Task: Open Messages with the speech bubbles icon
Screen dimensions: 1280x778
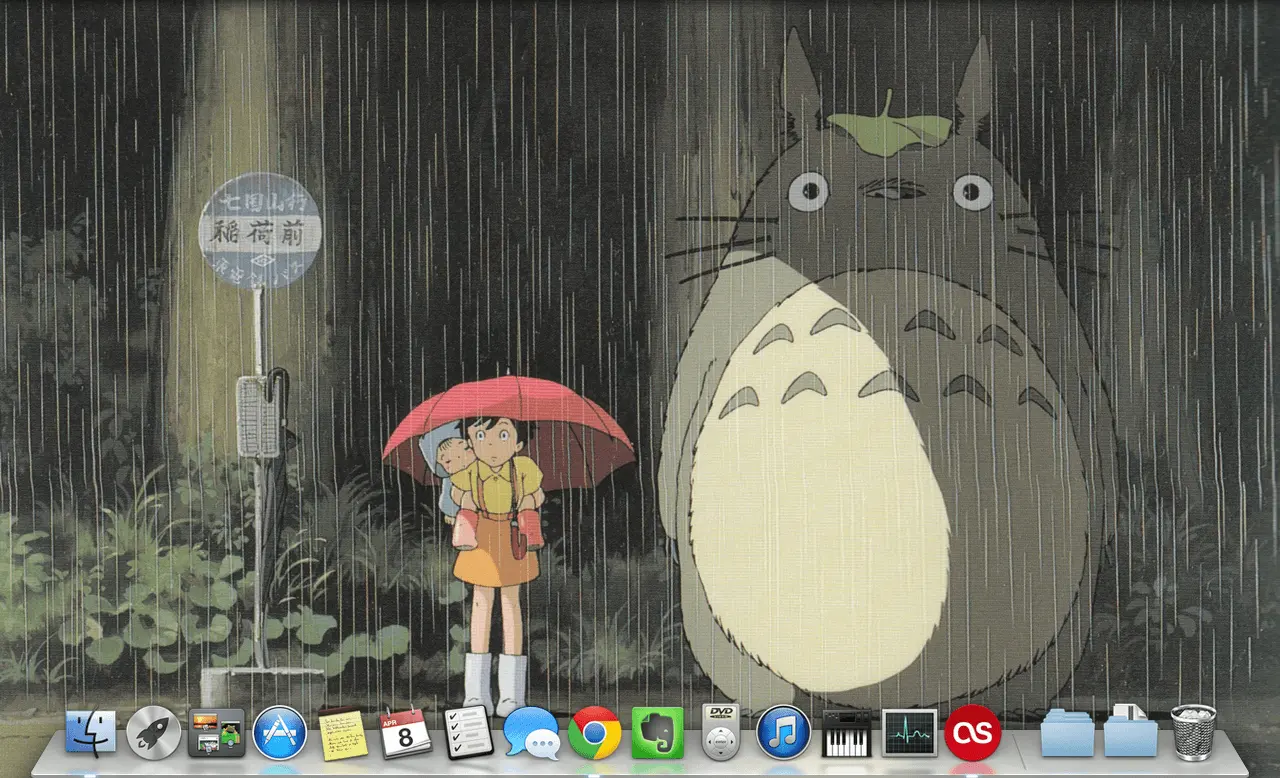Action: click(x=532, y=734)
